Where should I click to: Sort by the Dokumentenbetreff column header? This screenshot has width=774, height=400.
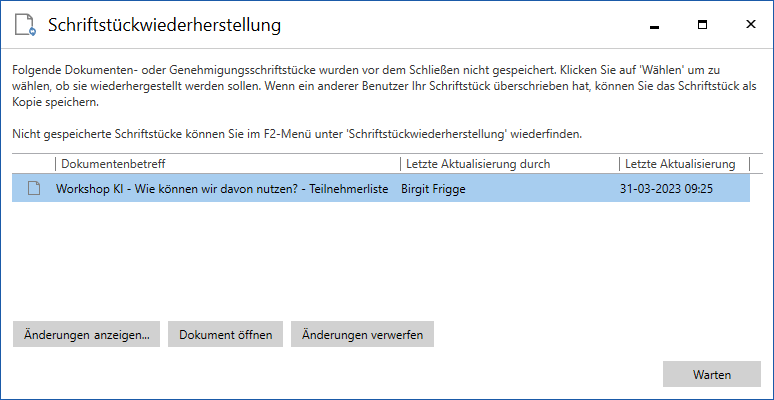[227, 164]
